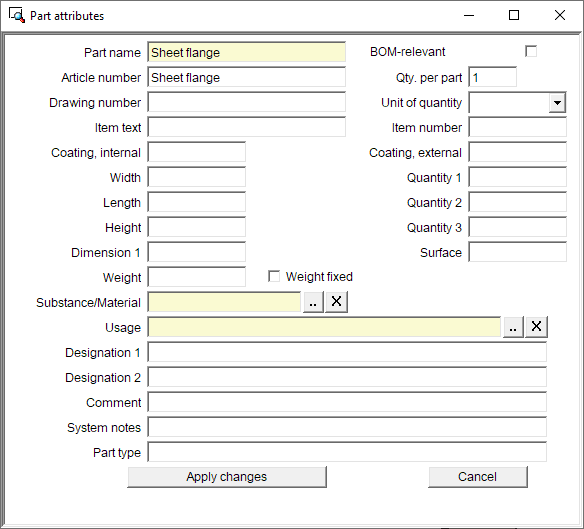Focus the Part name field
This screenshot has height=529, width=584.
(x=247, y=52)
